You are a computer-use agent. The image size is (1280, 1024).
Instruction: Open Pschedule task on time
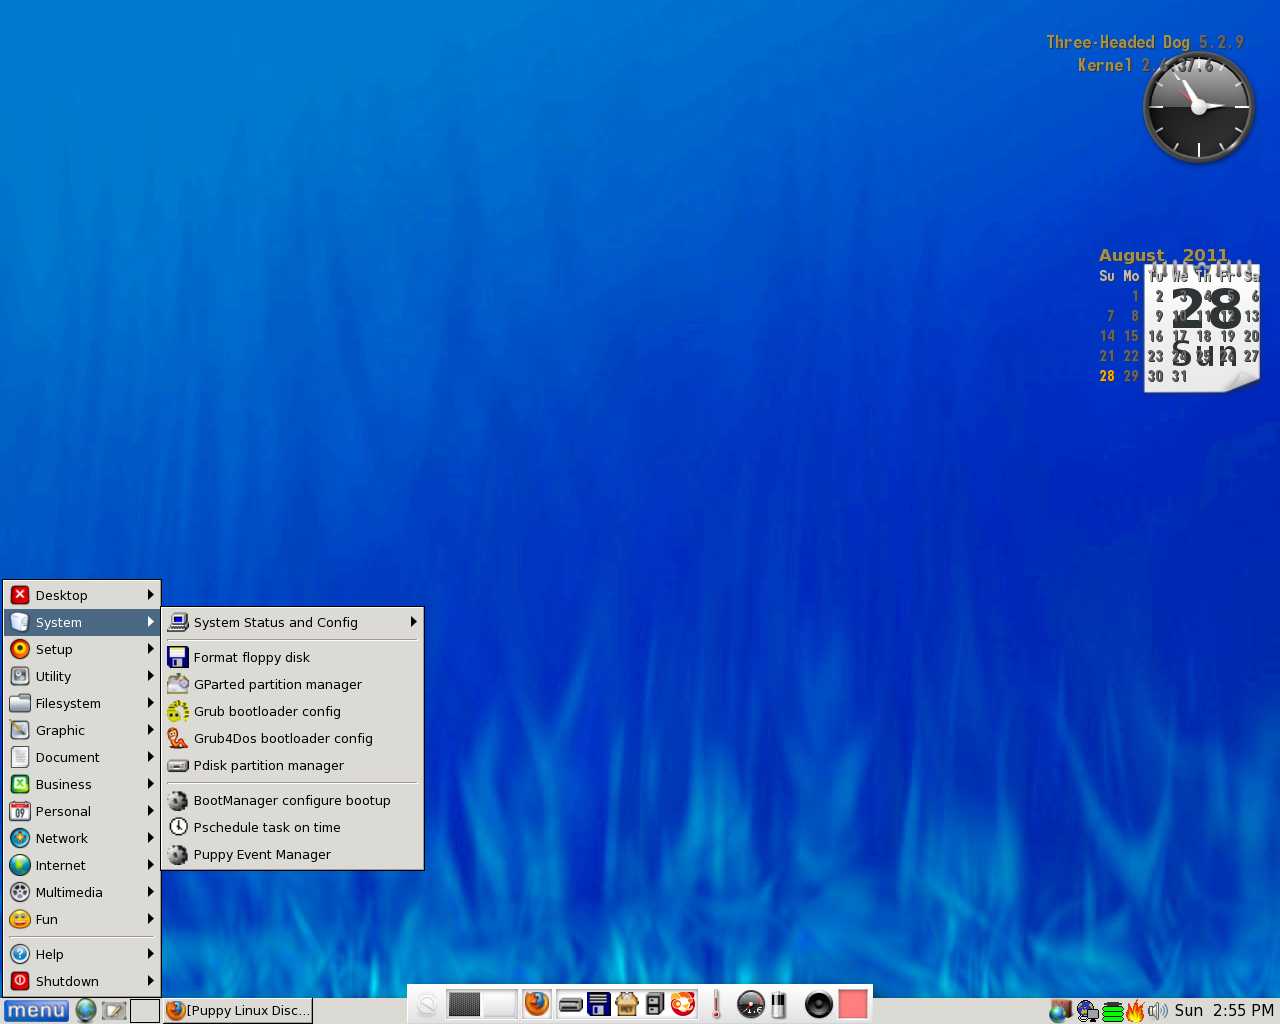(x=292, y=827)
